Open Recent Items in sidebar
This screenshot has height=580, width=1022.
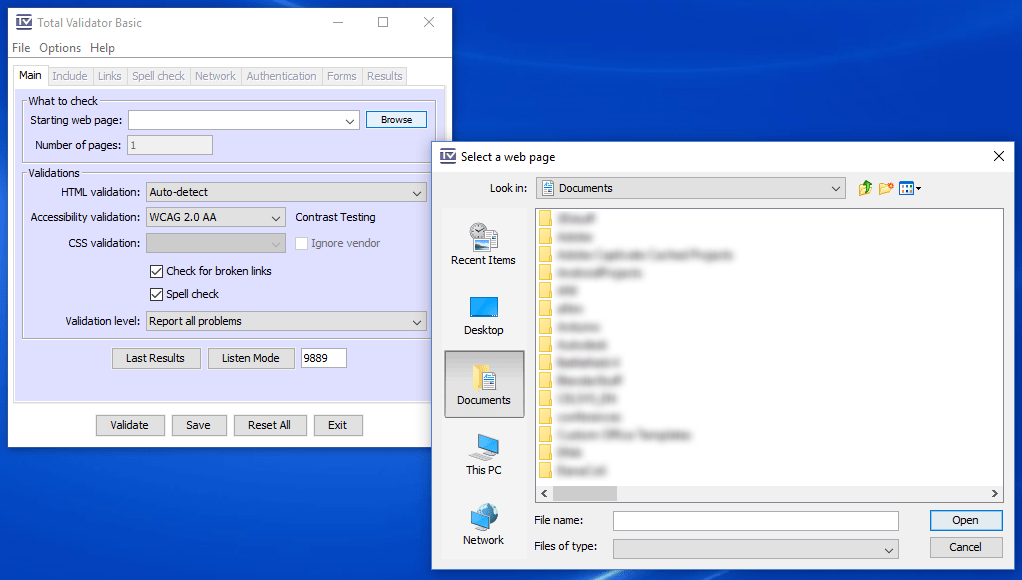click(483, 244)
